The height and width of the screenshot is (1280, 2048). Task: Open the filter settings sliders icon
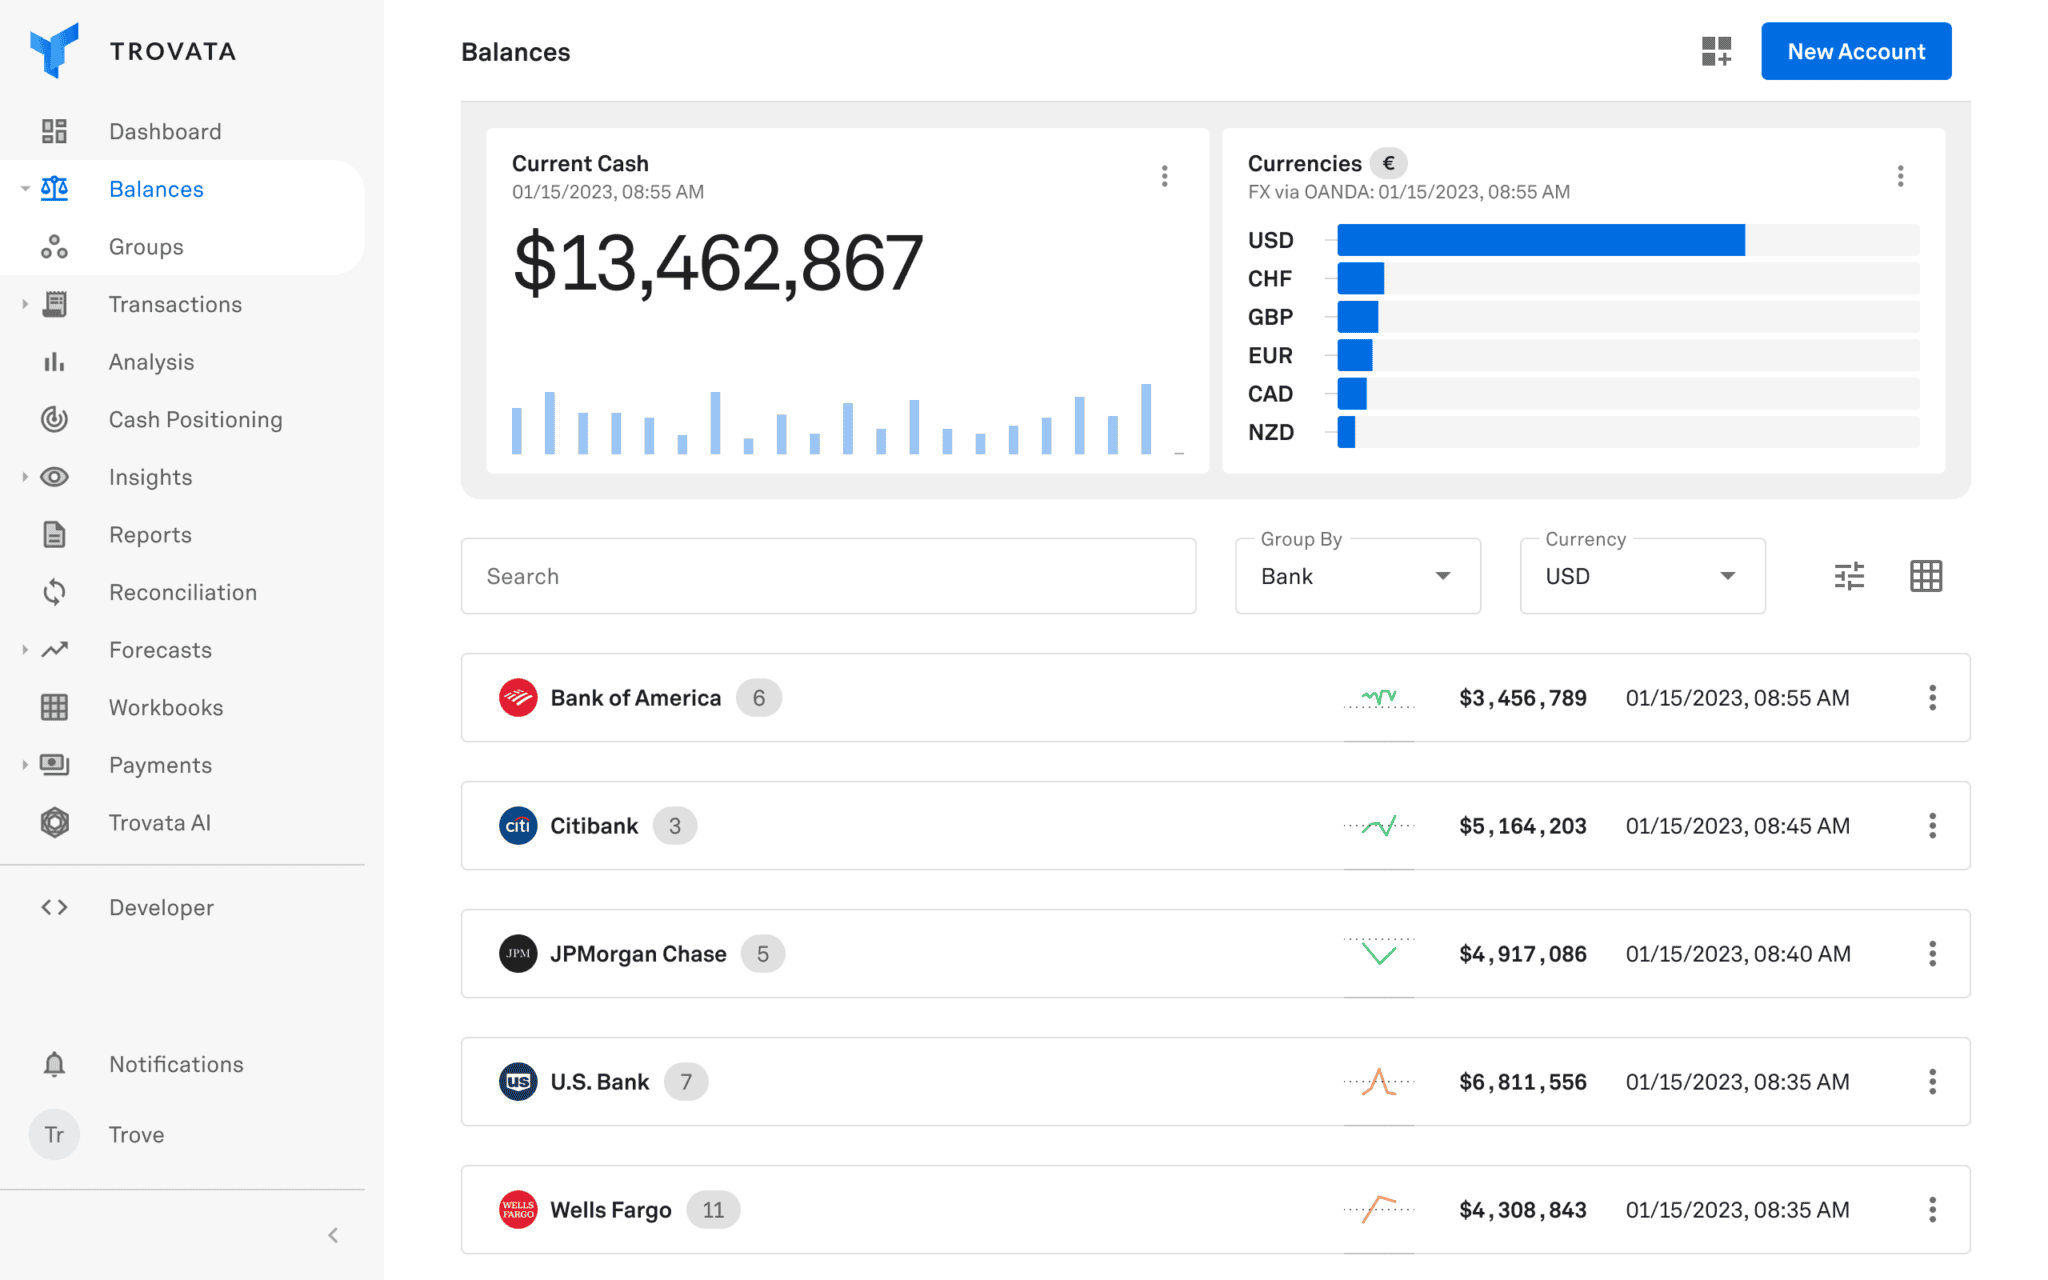[x=1849, y=576]
